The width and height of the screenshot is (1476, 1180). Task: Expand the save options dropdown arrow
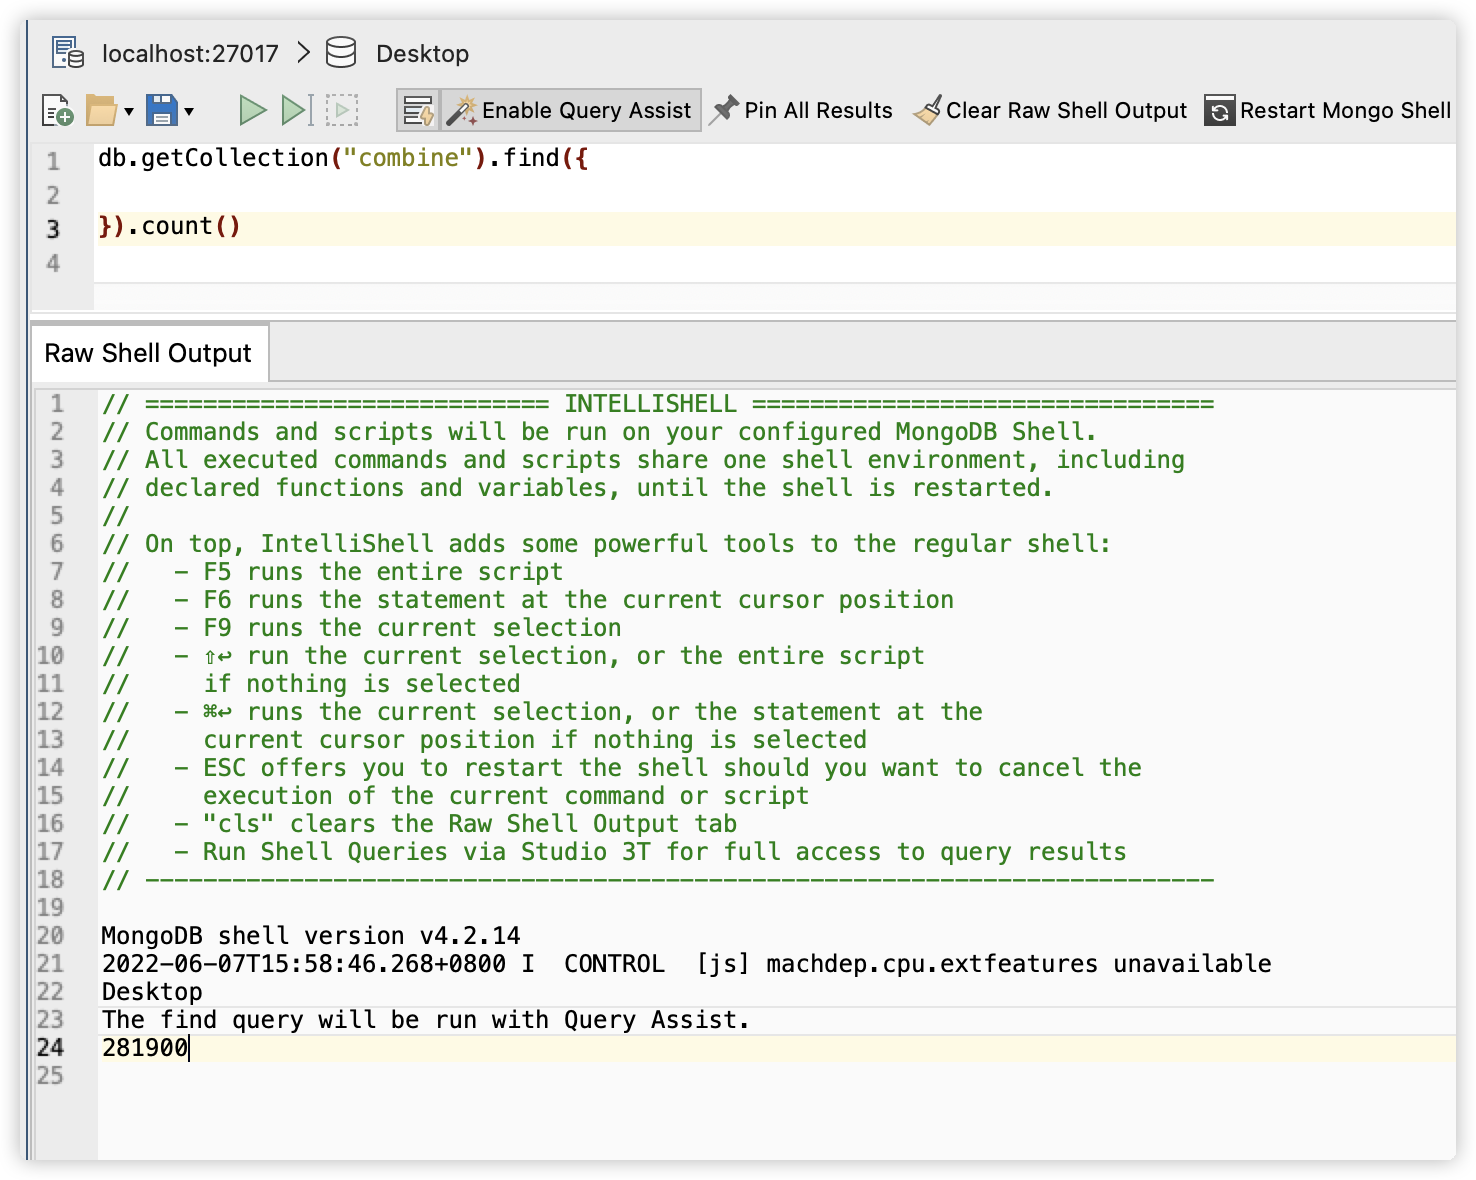pos(189,111)
